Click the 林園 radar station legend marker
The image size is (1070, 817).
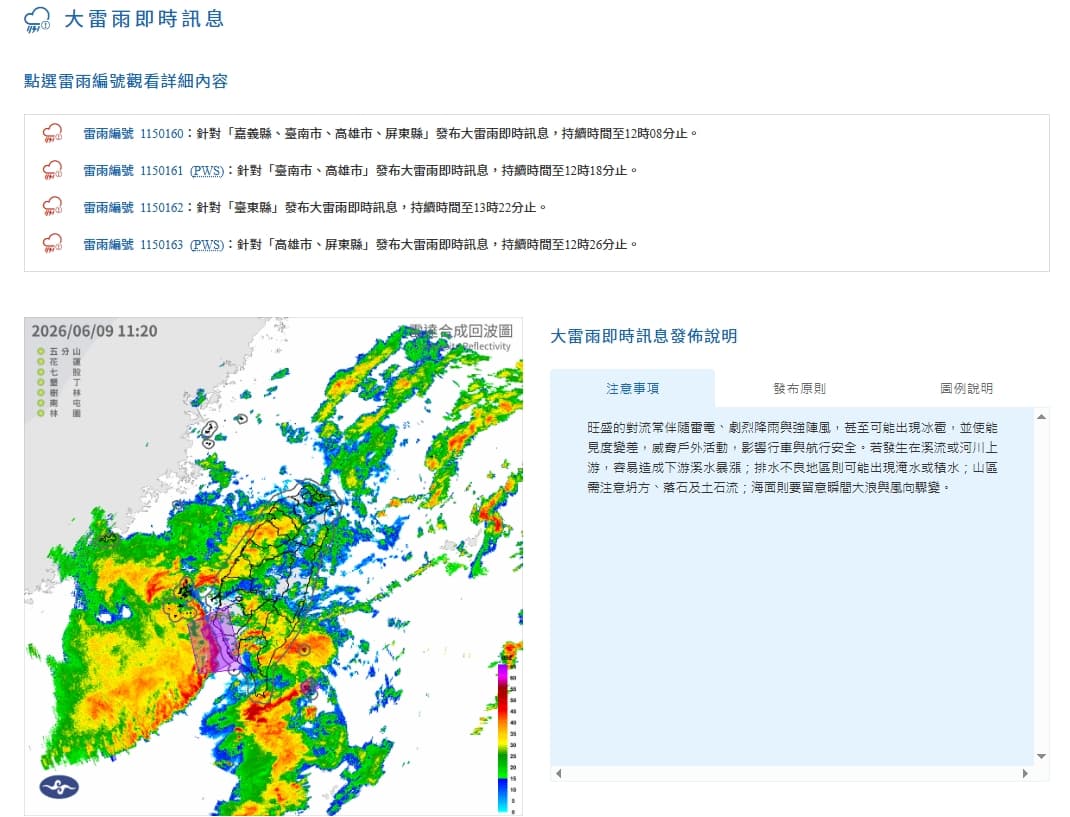(x=41, y=413)
